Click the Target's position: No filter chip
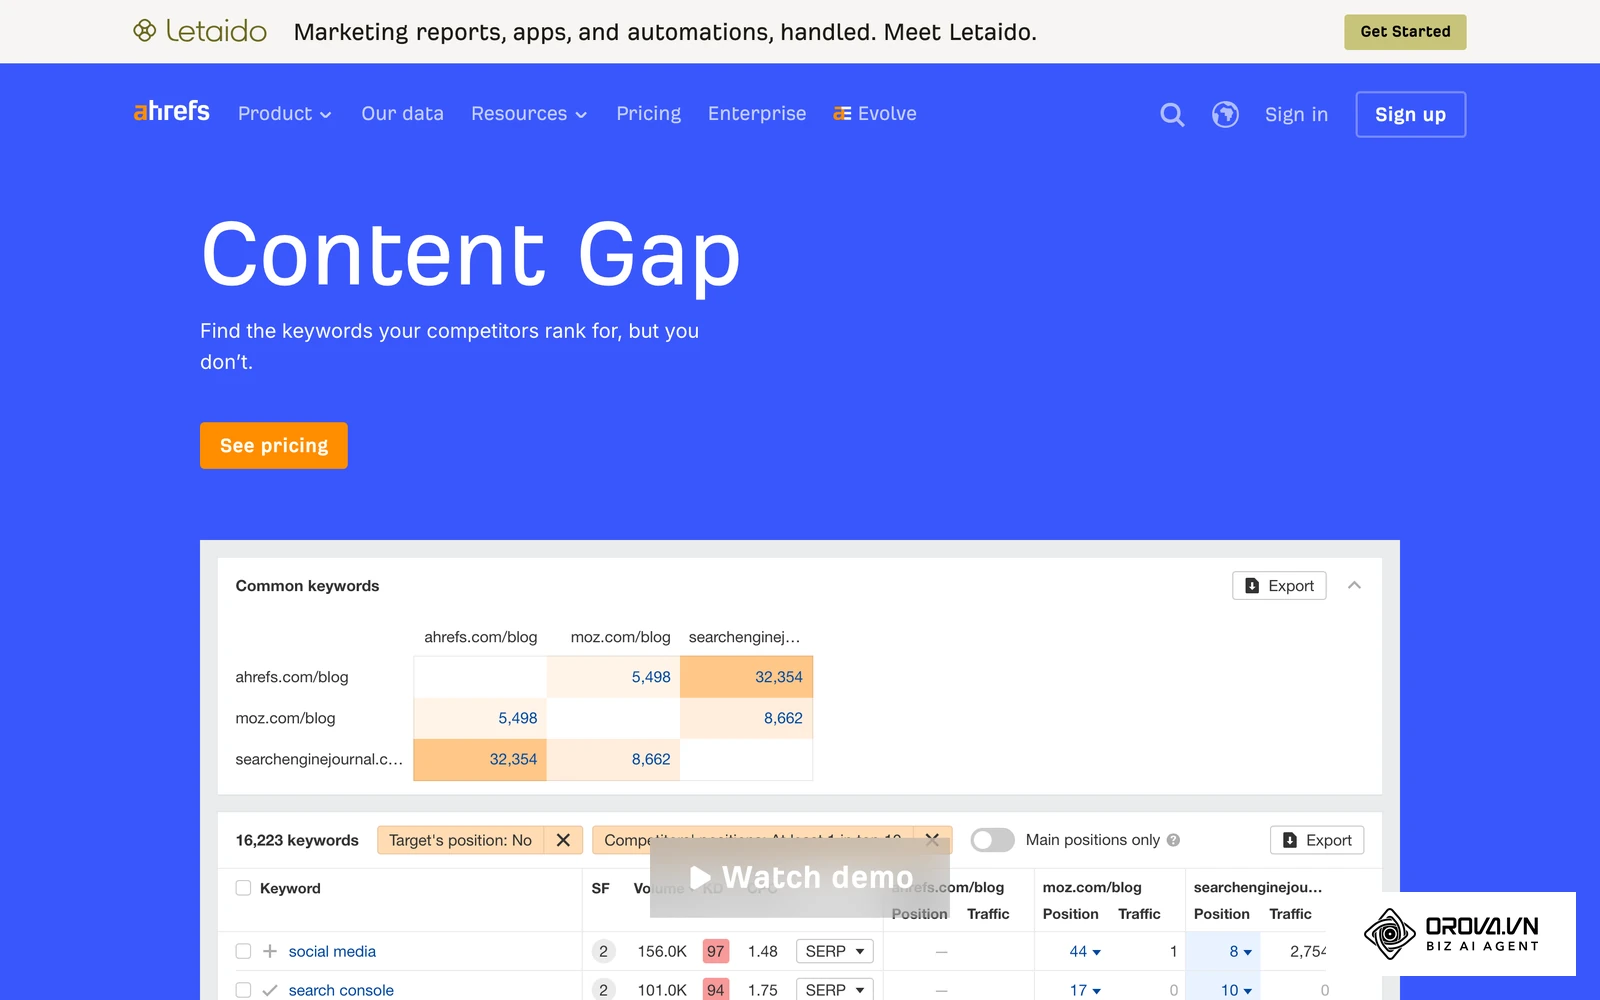Viewport: 1600px width, 1000px height. tap(460, 840)
